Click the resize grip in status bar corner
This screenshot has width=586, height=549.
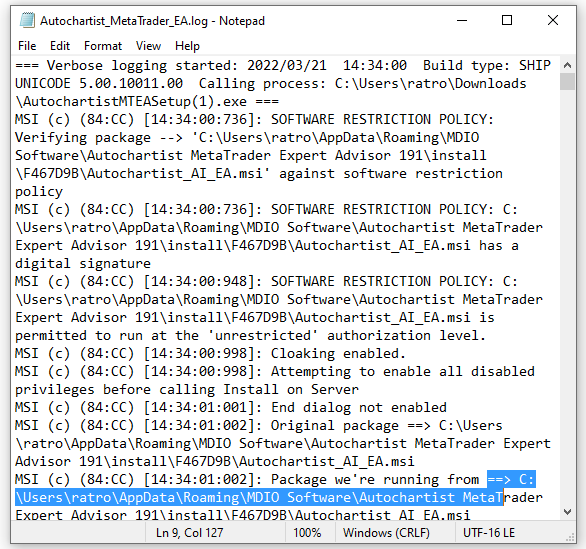[570, 537]
